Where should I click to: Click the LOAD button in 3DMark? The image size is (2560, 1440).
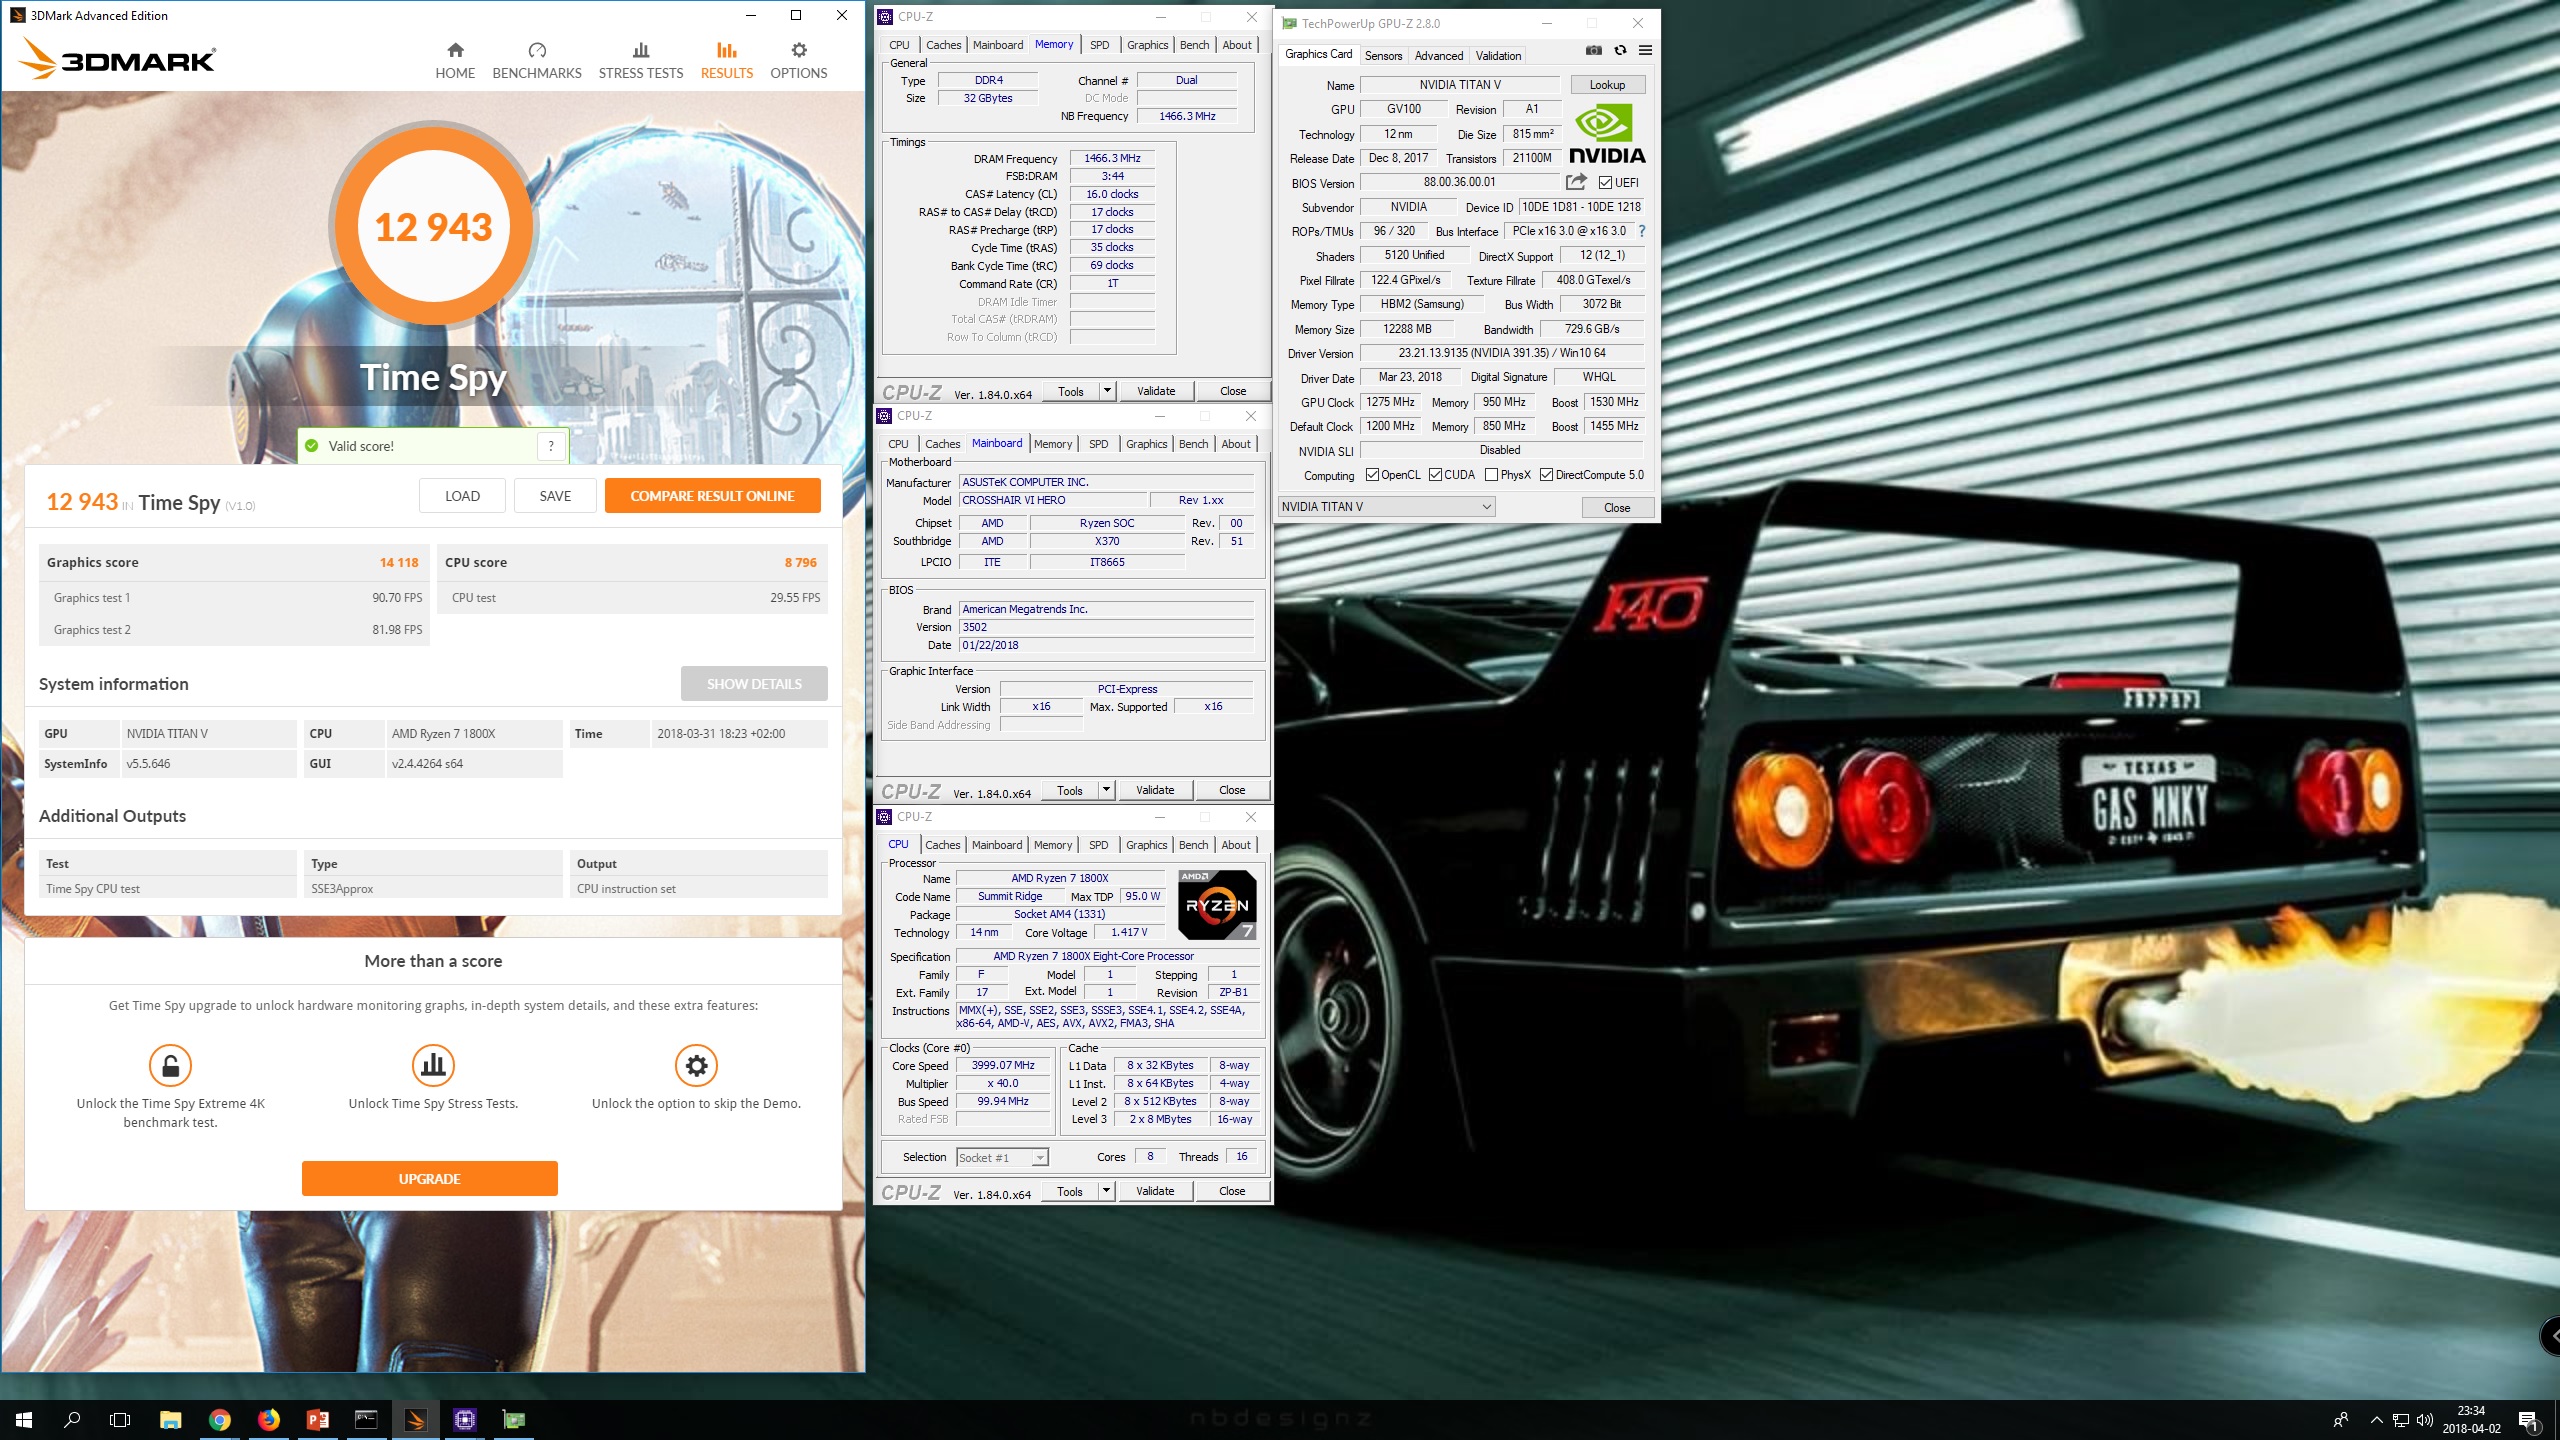(x=462, y=496)
